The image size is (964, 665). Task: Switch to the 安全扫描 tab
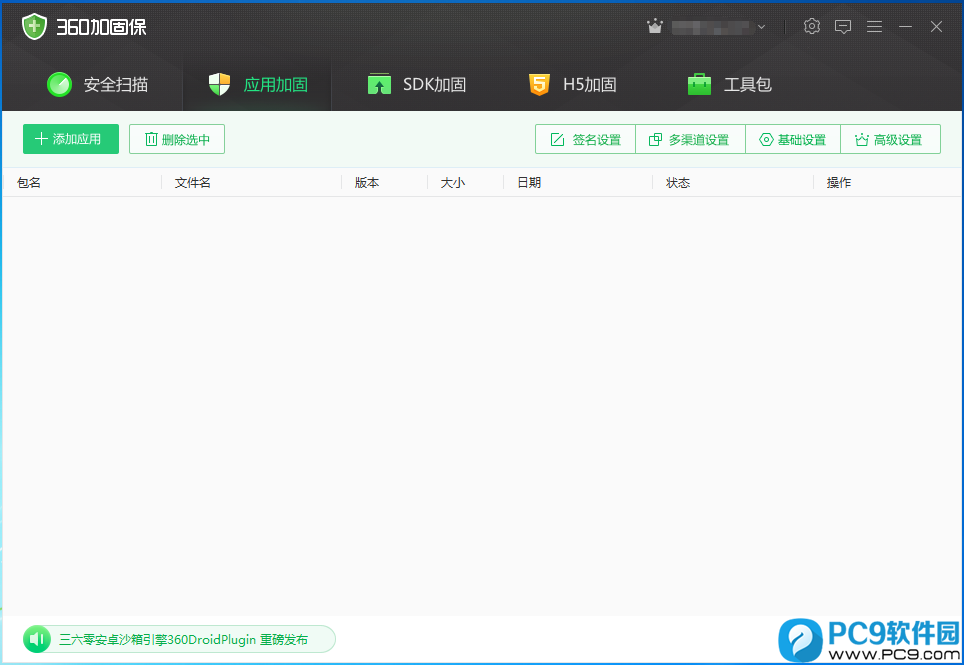point(97,84)
